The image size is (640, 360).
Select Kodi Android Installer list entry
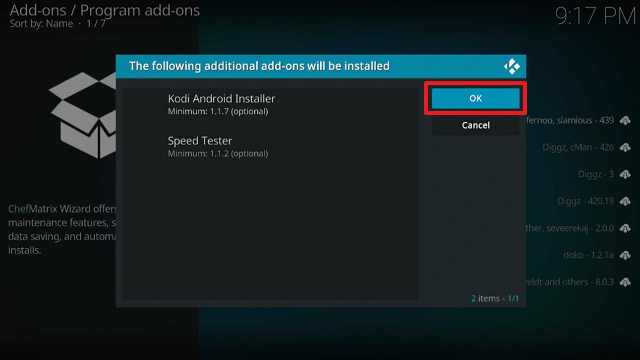(x=270, y=104)
